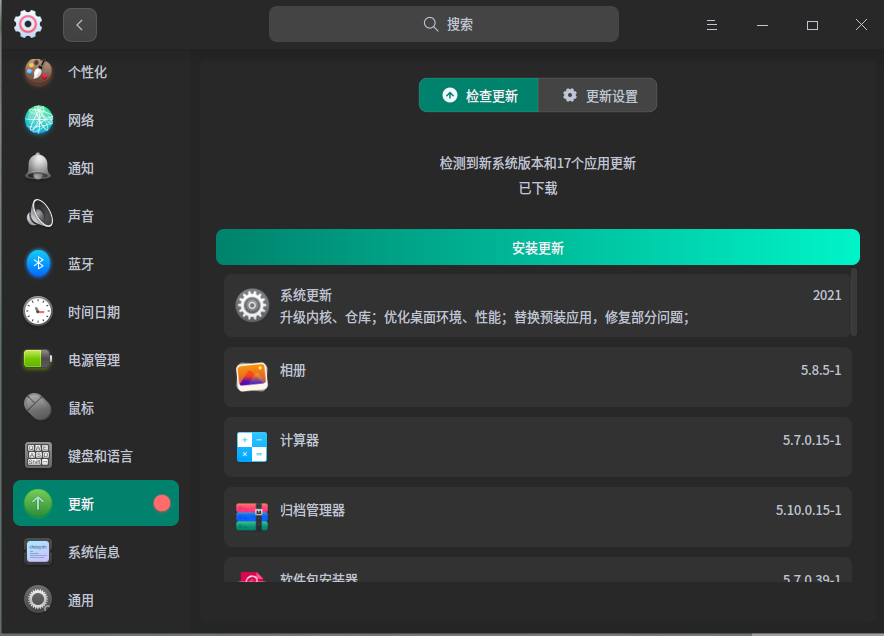Viewport: 884px width, 636px height.
Task: Close the control center window
Action: (861, 25)
